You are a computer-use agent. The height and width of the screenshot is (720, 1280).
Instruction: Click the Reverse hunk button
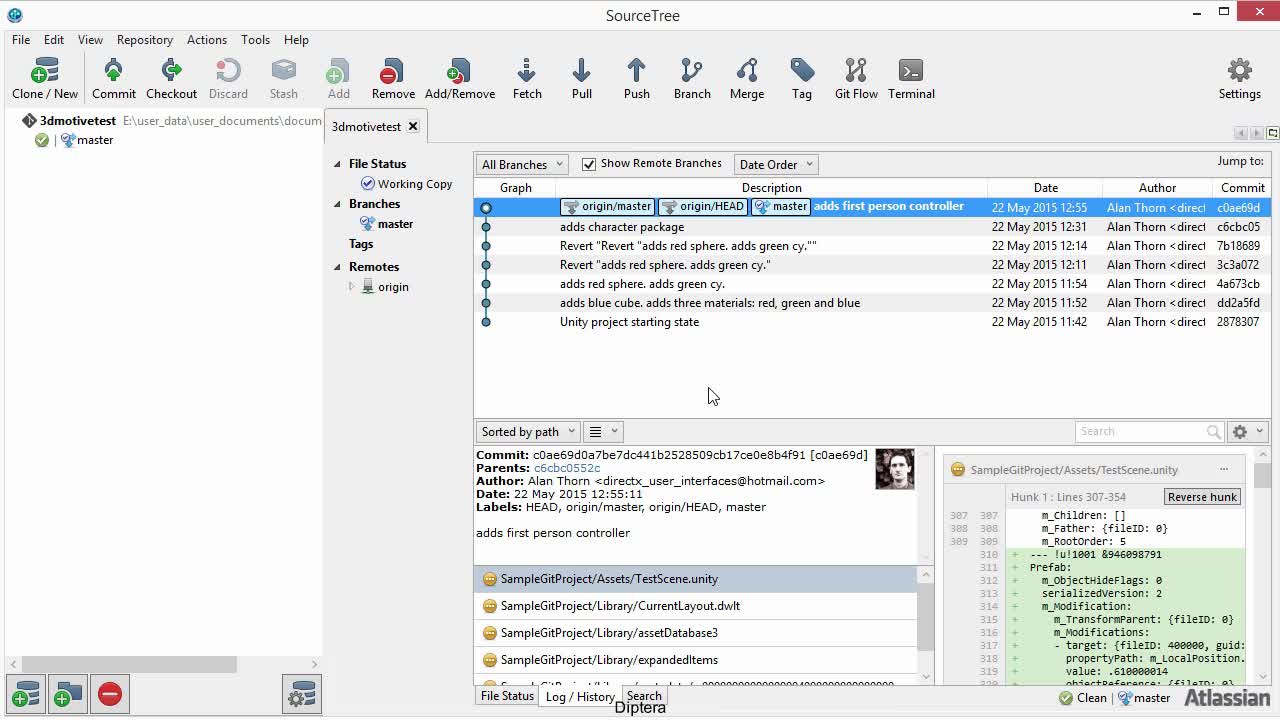tap(1202, 497)
